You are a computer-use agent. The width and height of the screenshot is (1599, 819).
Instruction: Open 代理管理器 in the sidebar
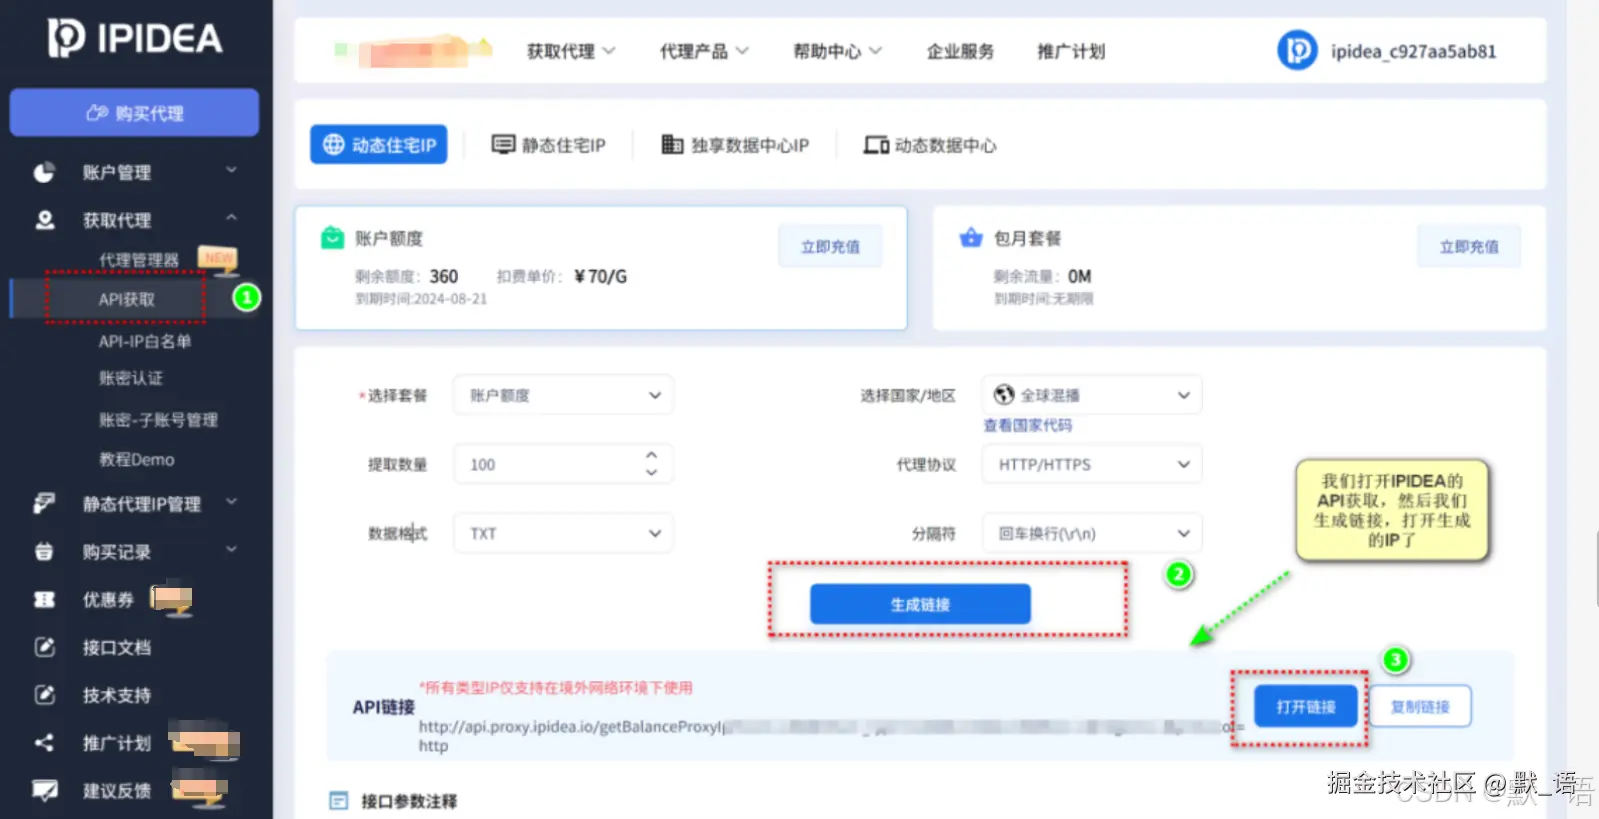coord(139,260)
